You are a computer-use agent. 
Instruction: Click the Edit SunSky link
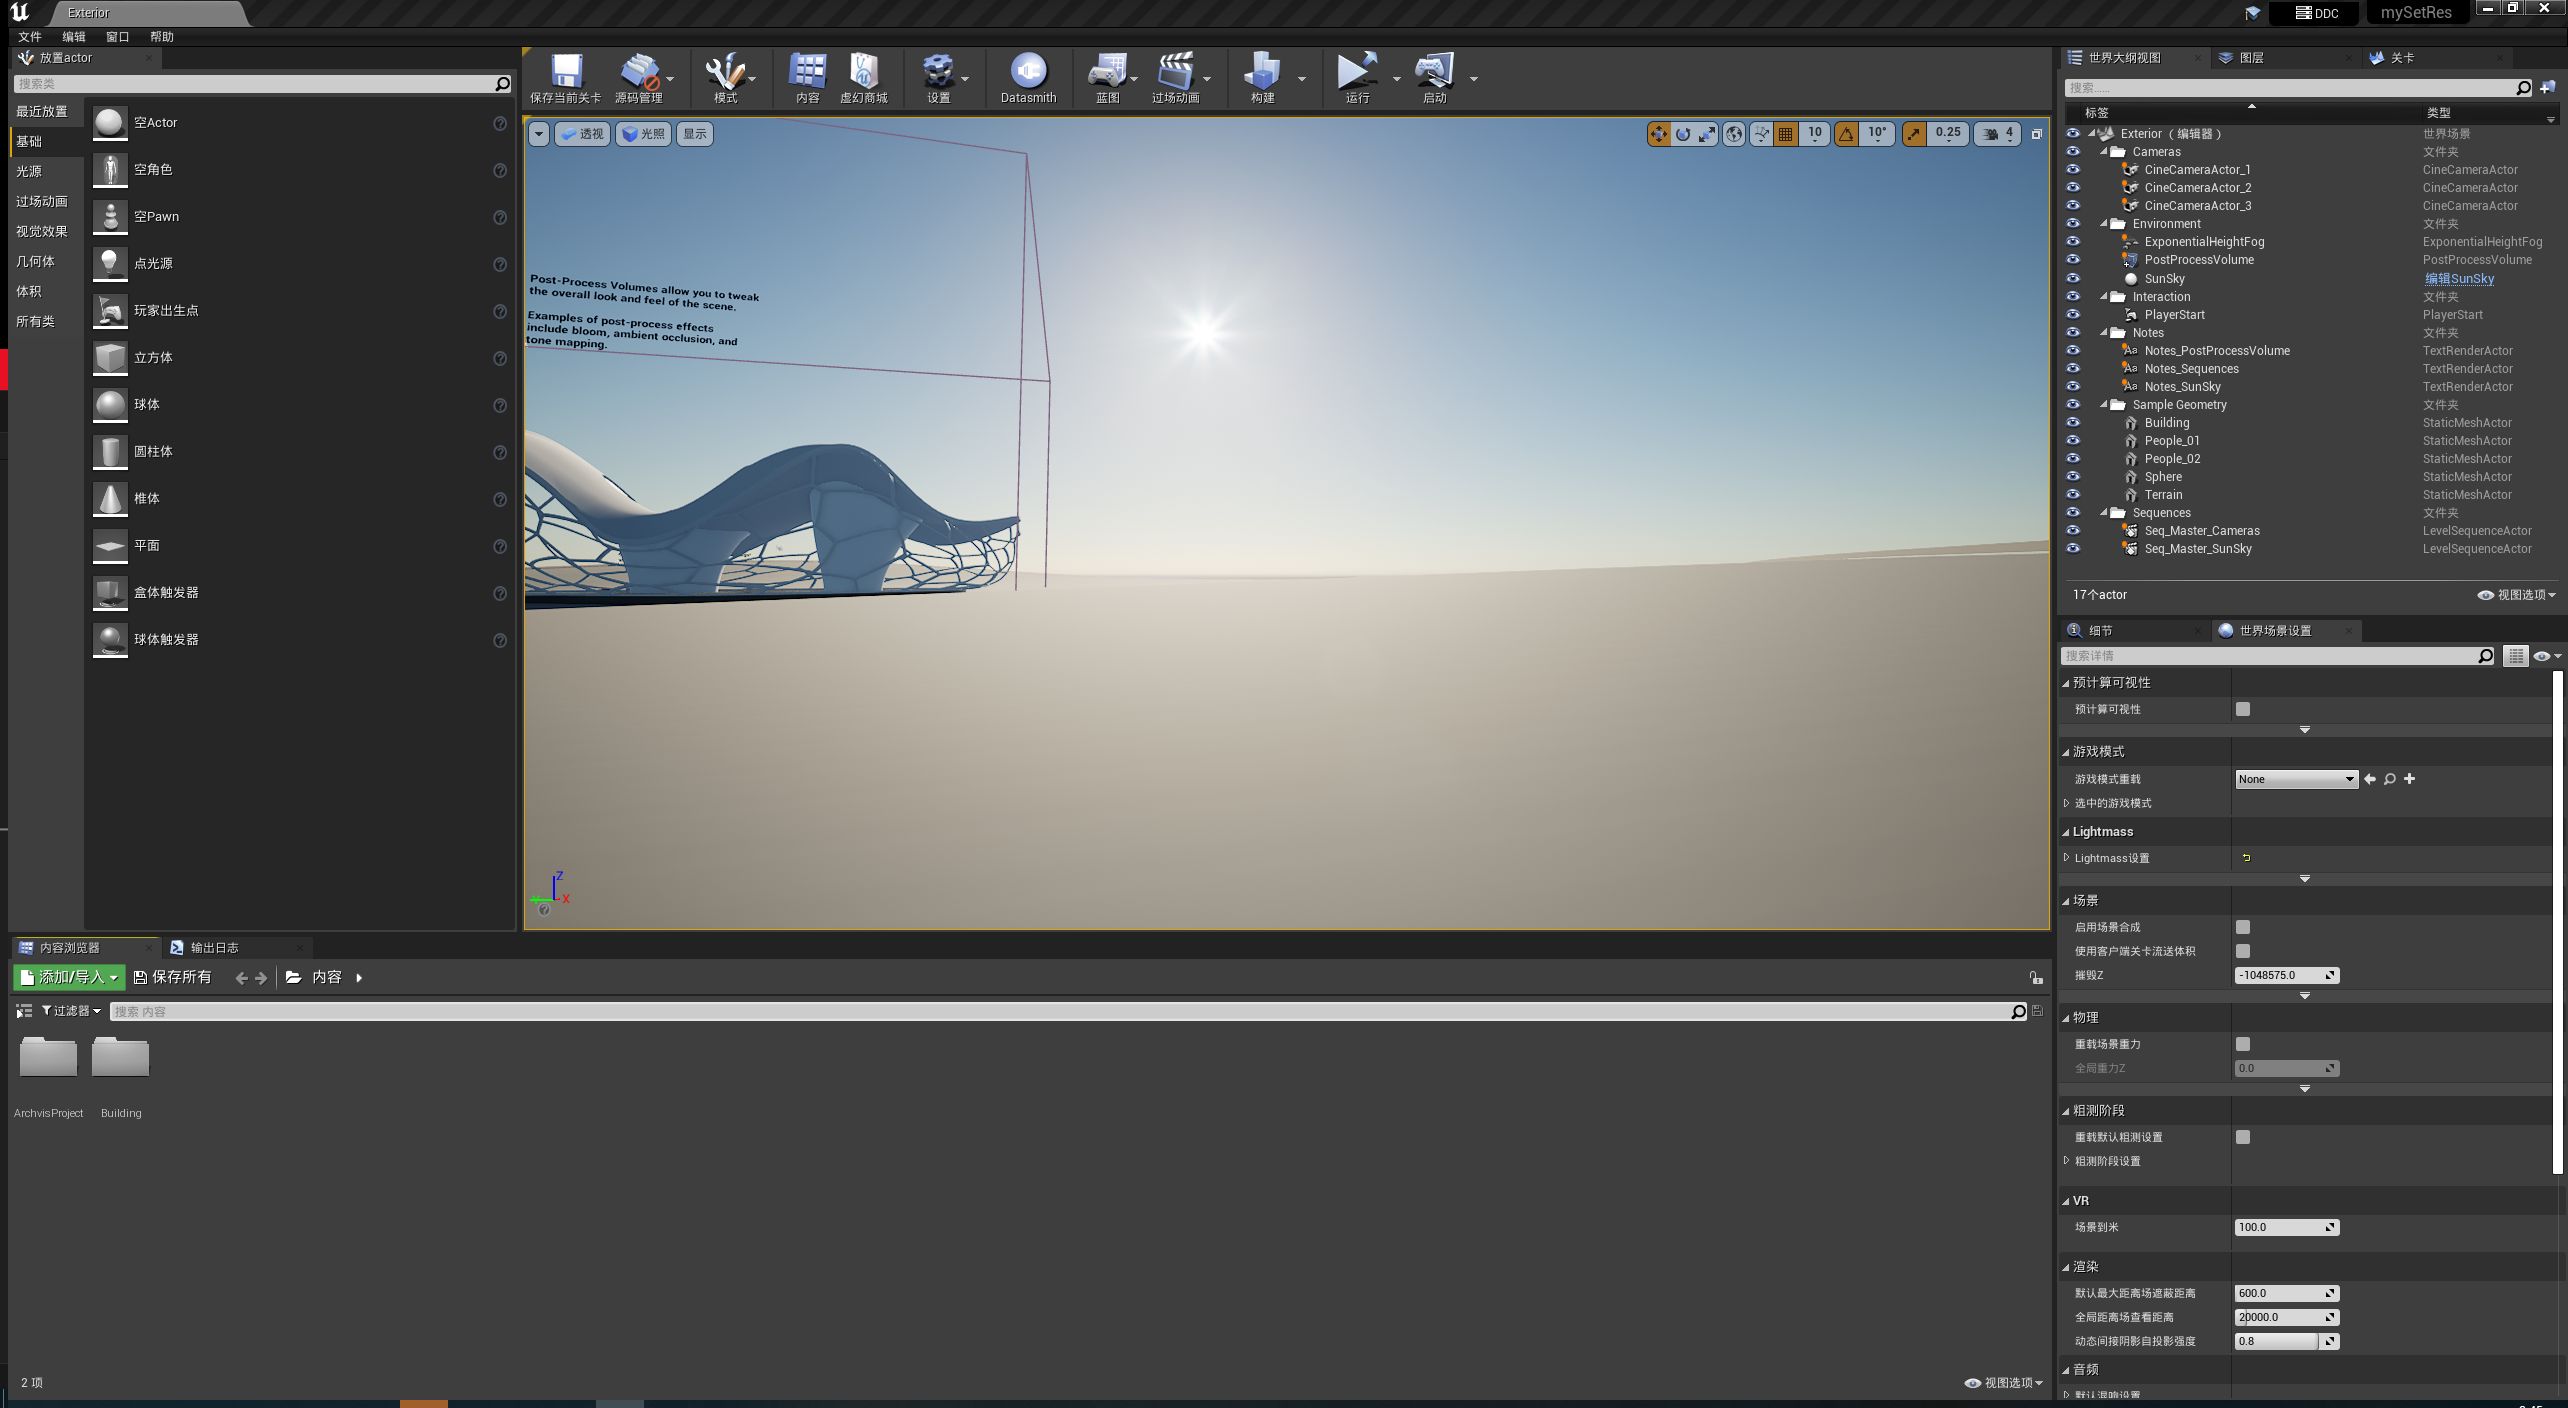coord(2460,279)
